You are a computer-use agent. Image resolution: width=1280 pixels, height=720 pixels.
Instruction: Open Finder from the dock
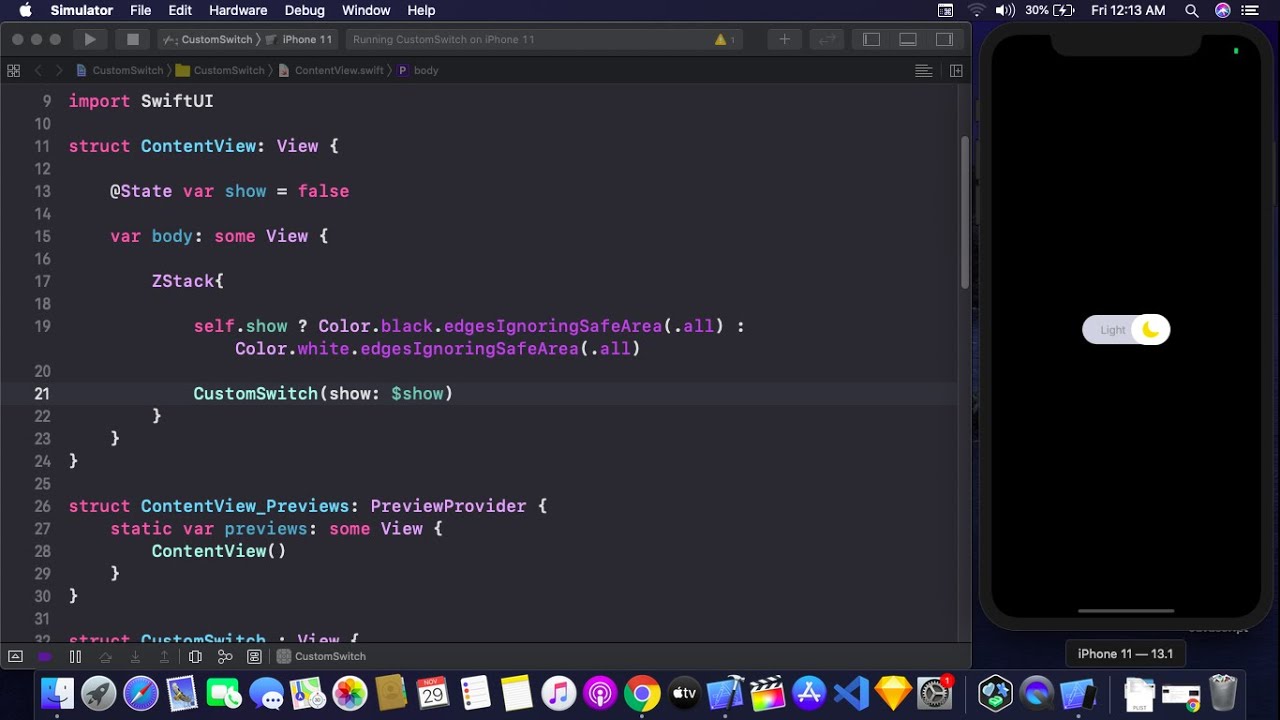coord(57,693)
